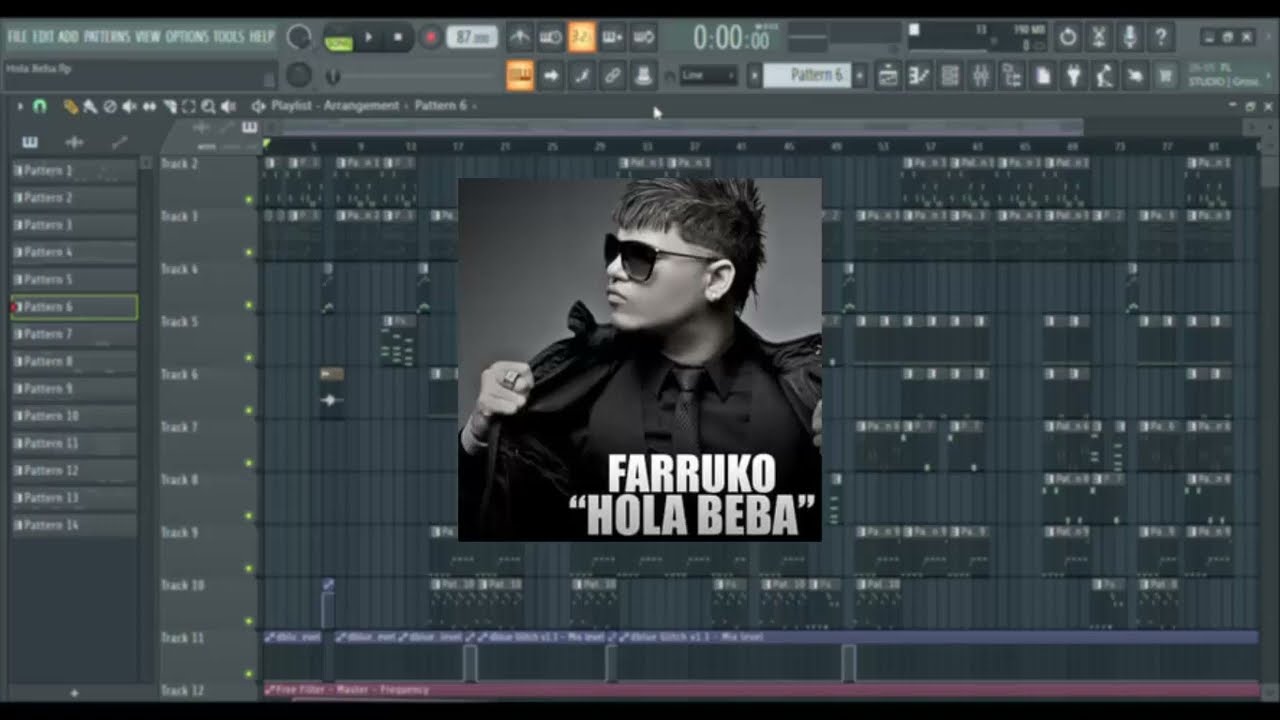Select the Draw pencil tool
Image resolution: width=1280 pixels, height=720 pixels.
point(70,106)
